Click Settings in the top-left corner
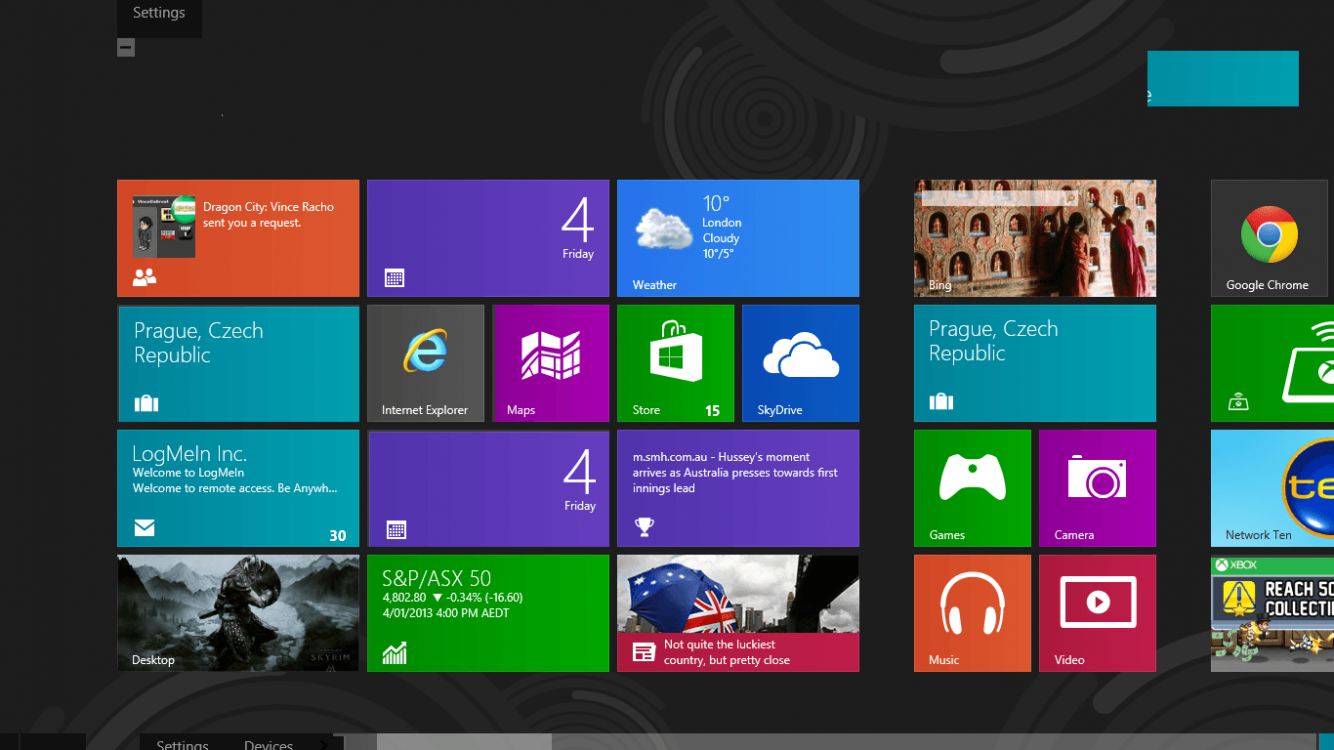1334x750 pixels. [x=158, y=12]
